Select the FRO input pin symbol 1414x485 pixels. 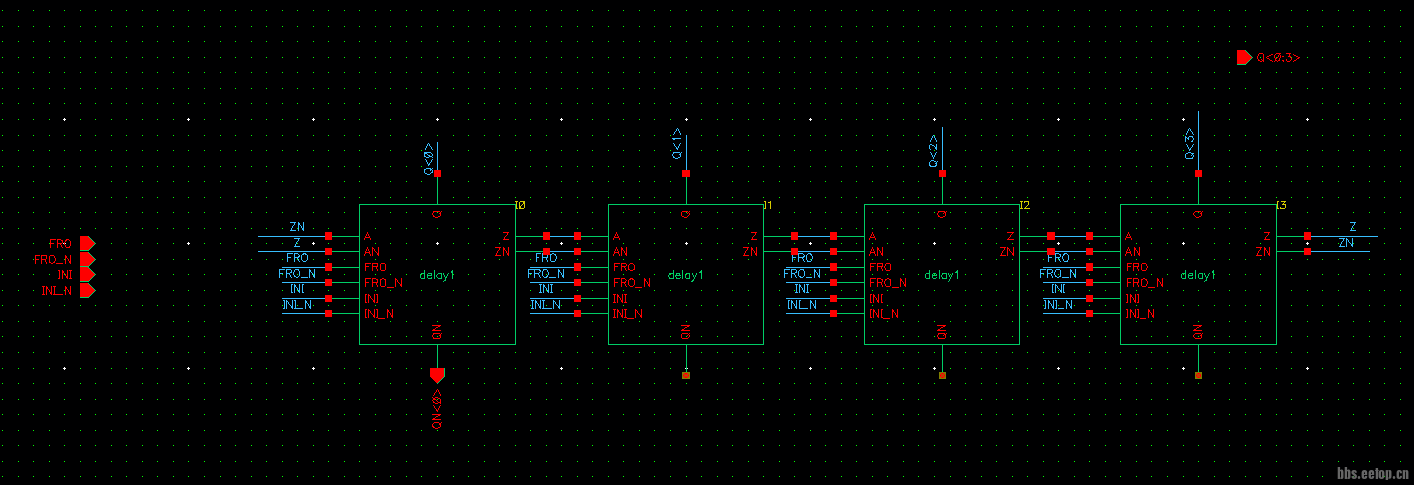(87, 243)
